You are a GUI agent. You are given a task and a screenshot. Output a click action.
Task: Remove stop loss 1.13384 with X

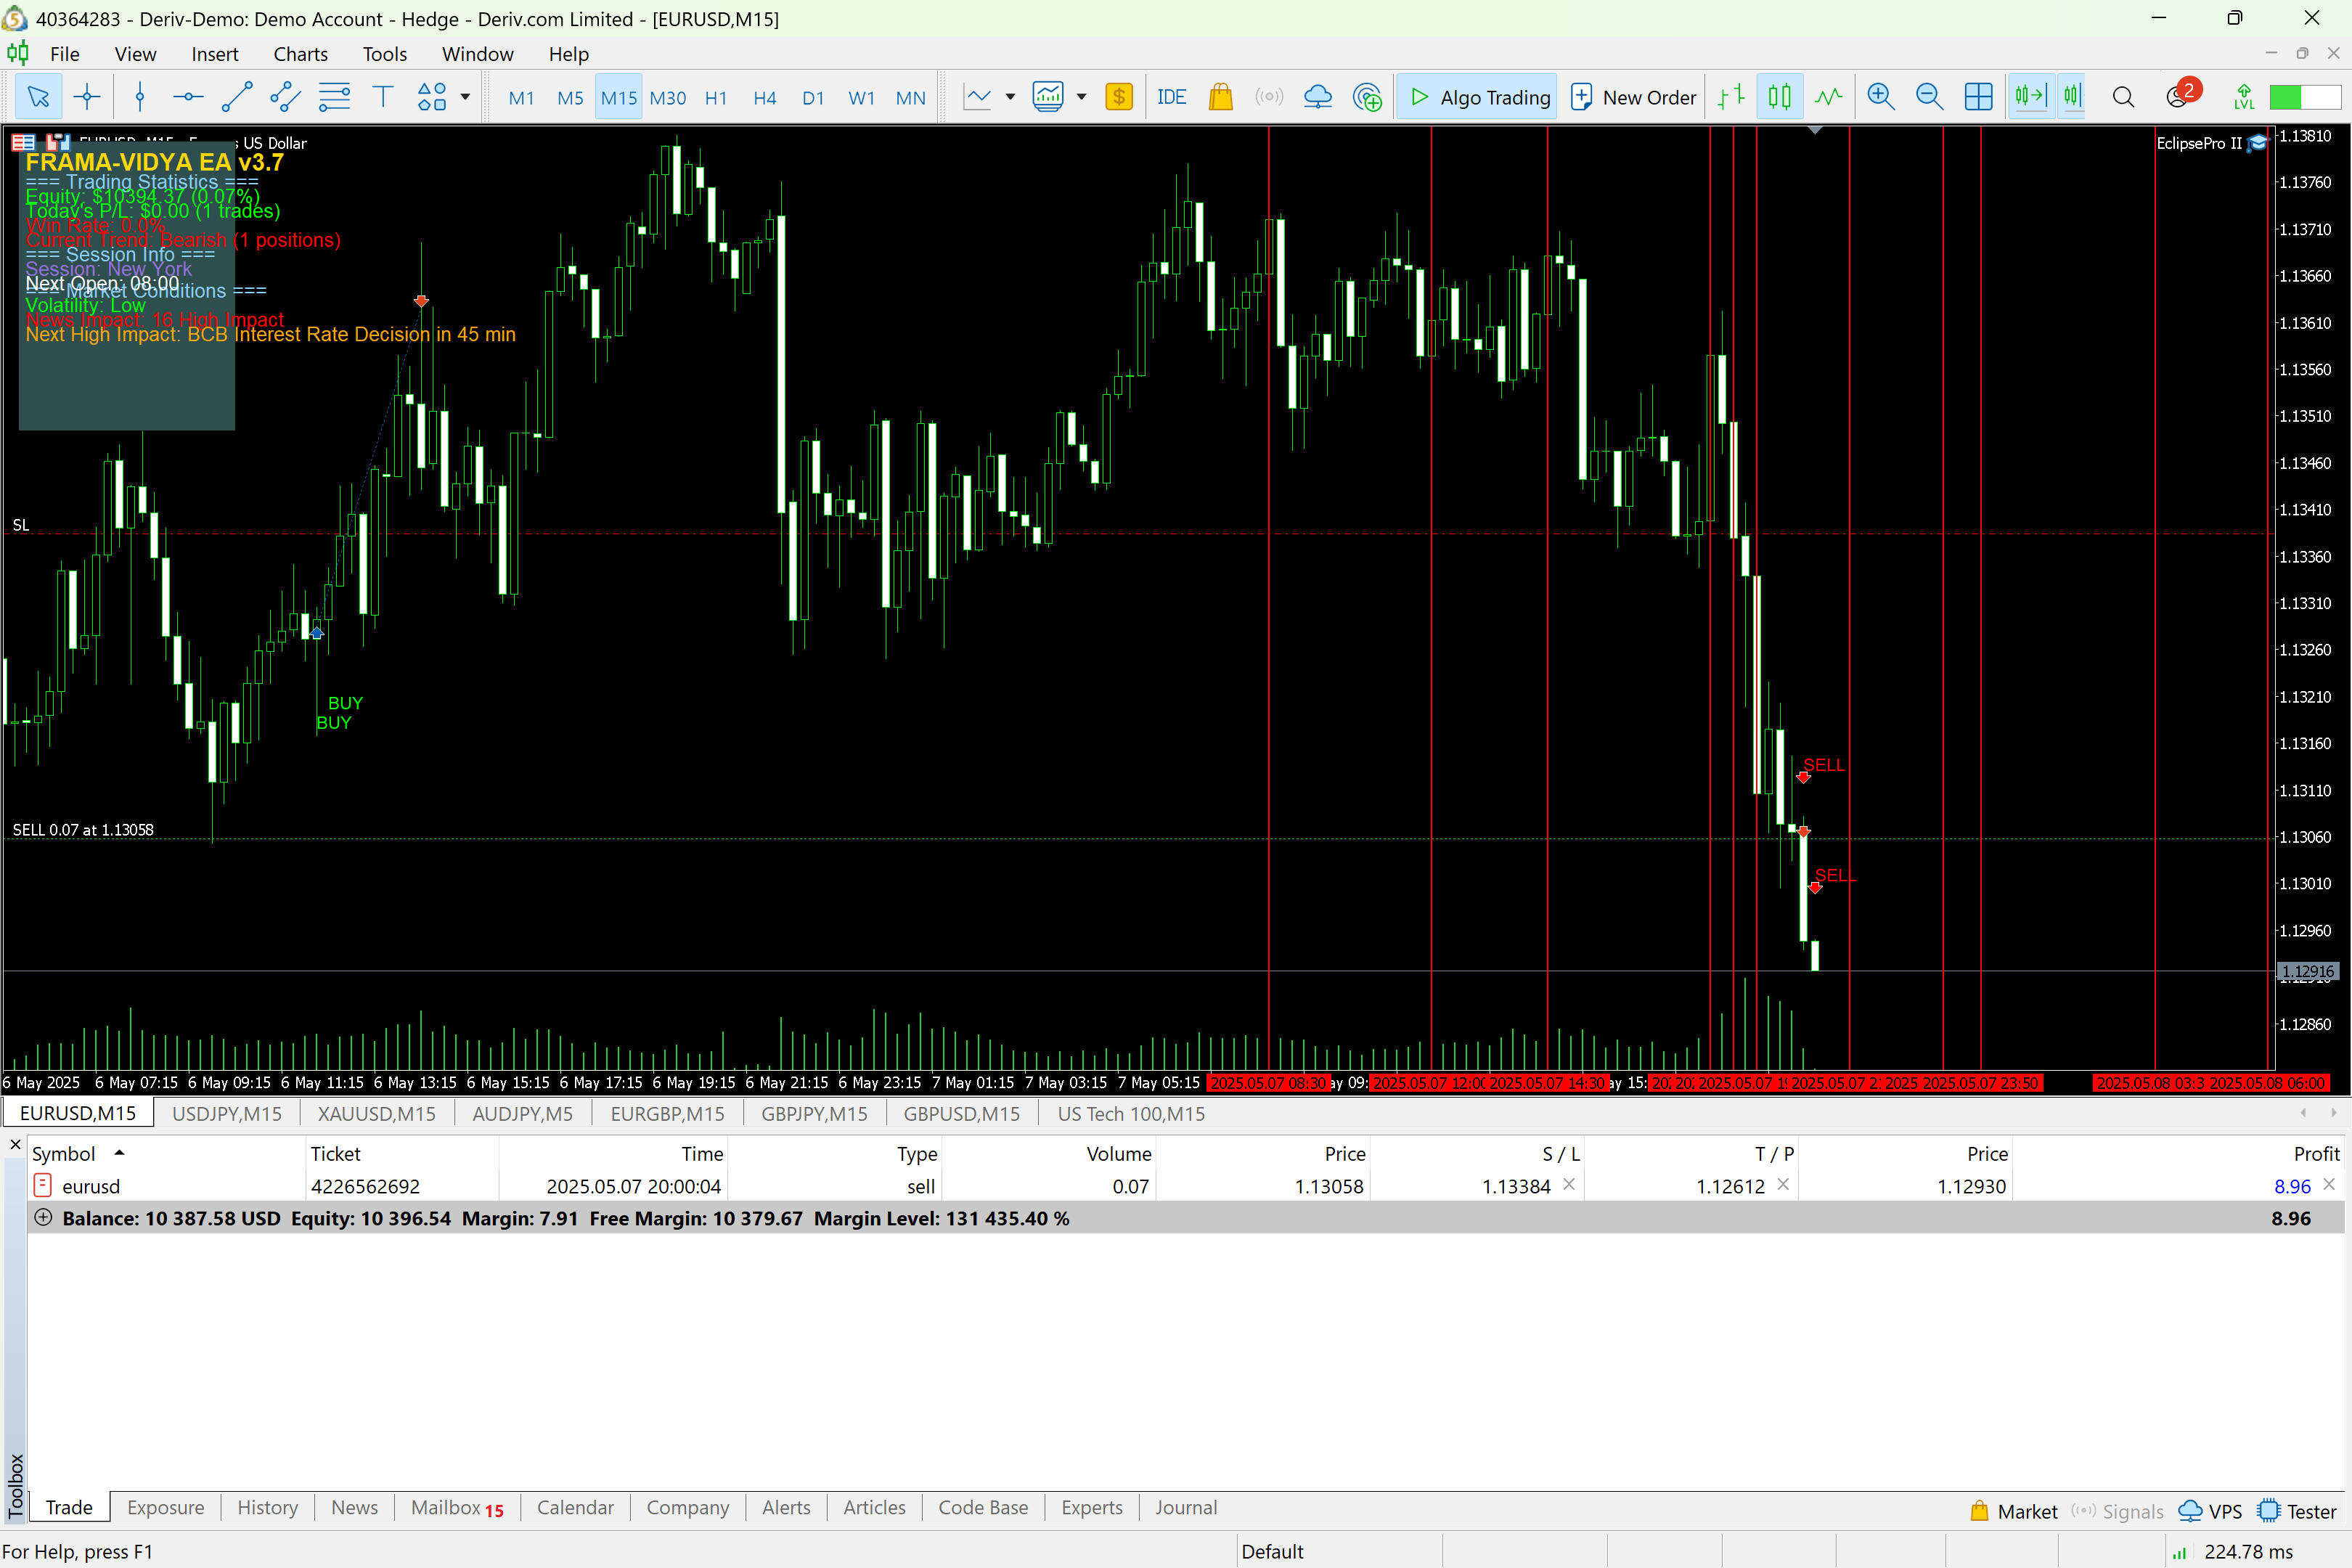point(1569,1184)
